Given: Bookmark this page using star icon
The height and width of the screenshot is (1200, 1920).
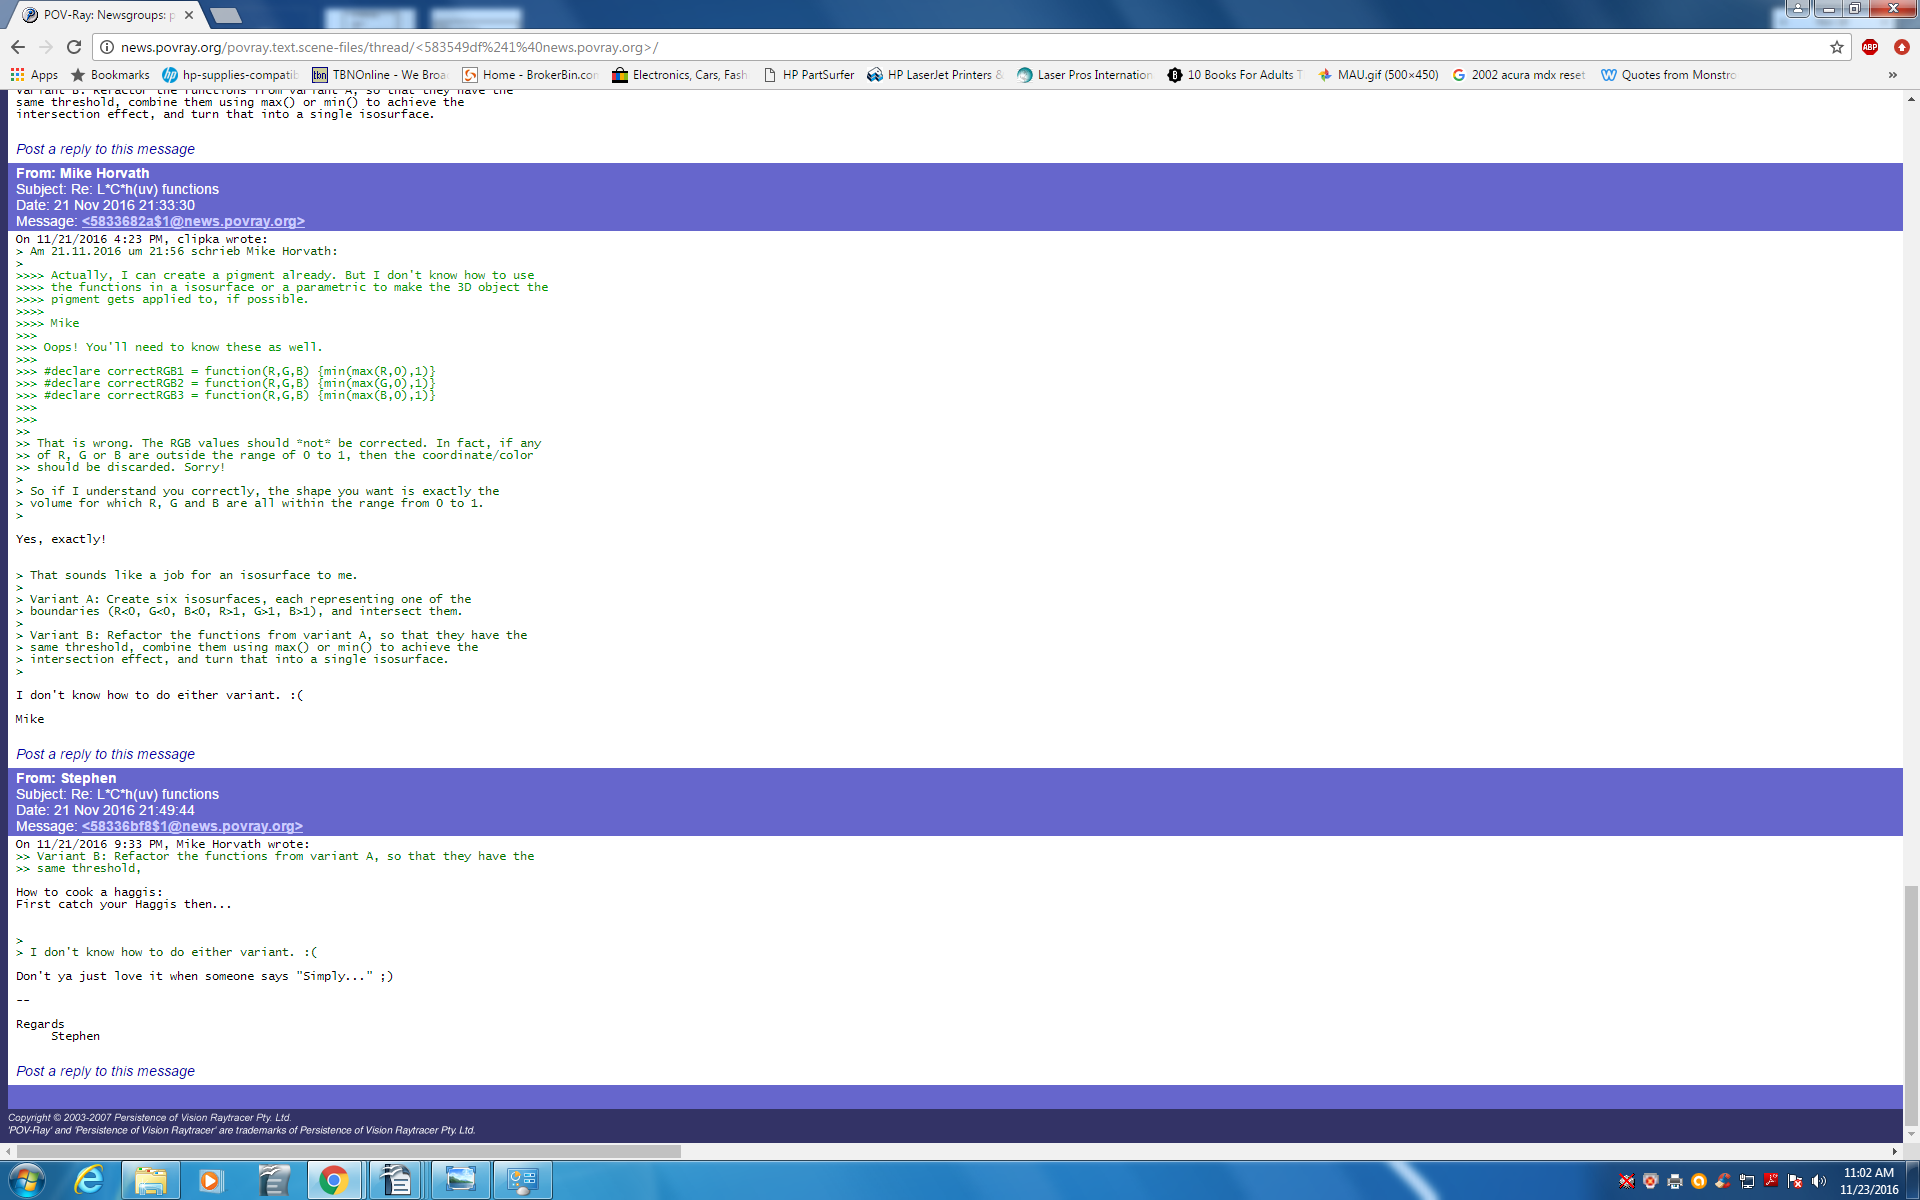Looking at the screenshot, I should (1836, 47).
